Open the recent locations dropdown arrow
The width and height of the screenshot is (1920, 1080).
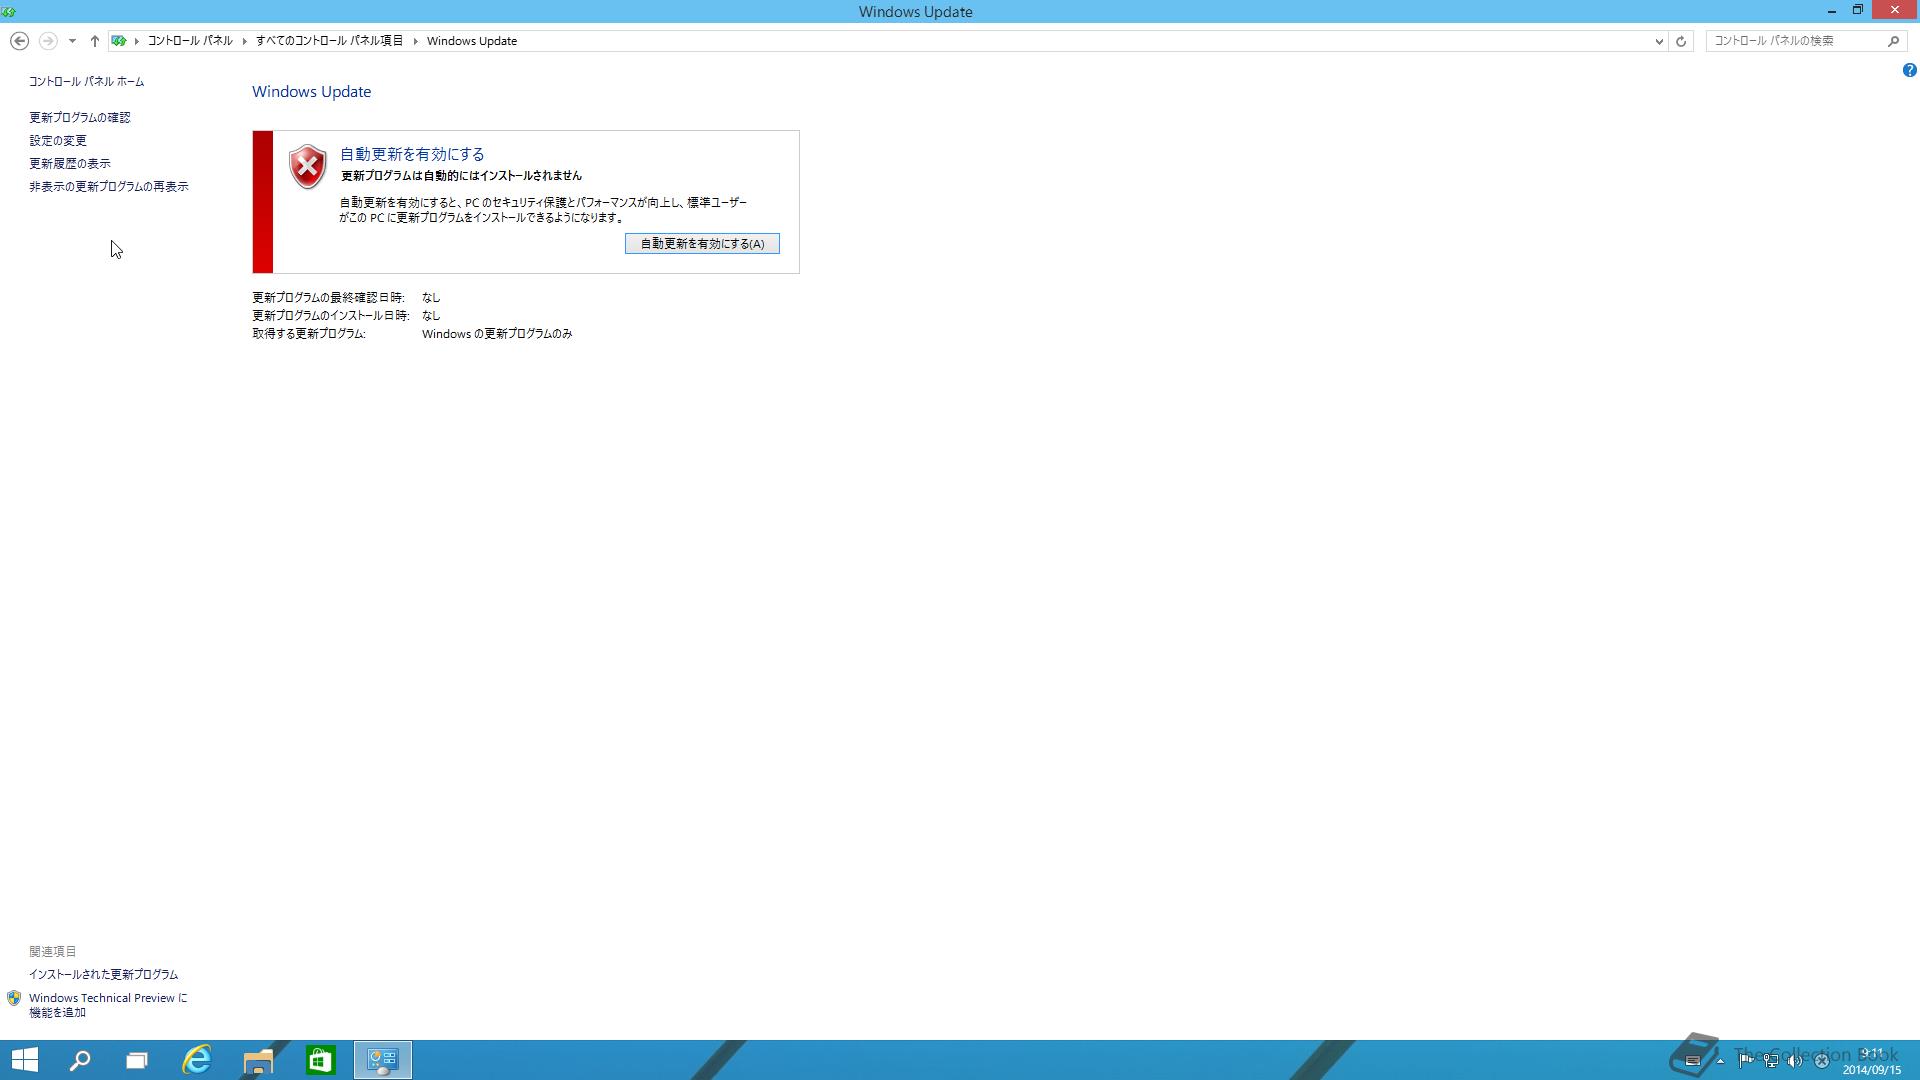[72, 41]
